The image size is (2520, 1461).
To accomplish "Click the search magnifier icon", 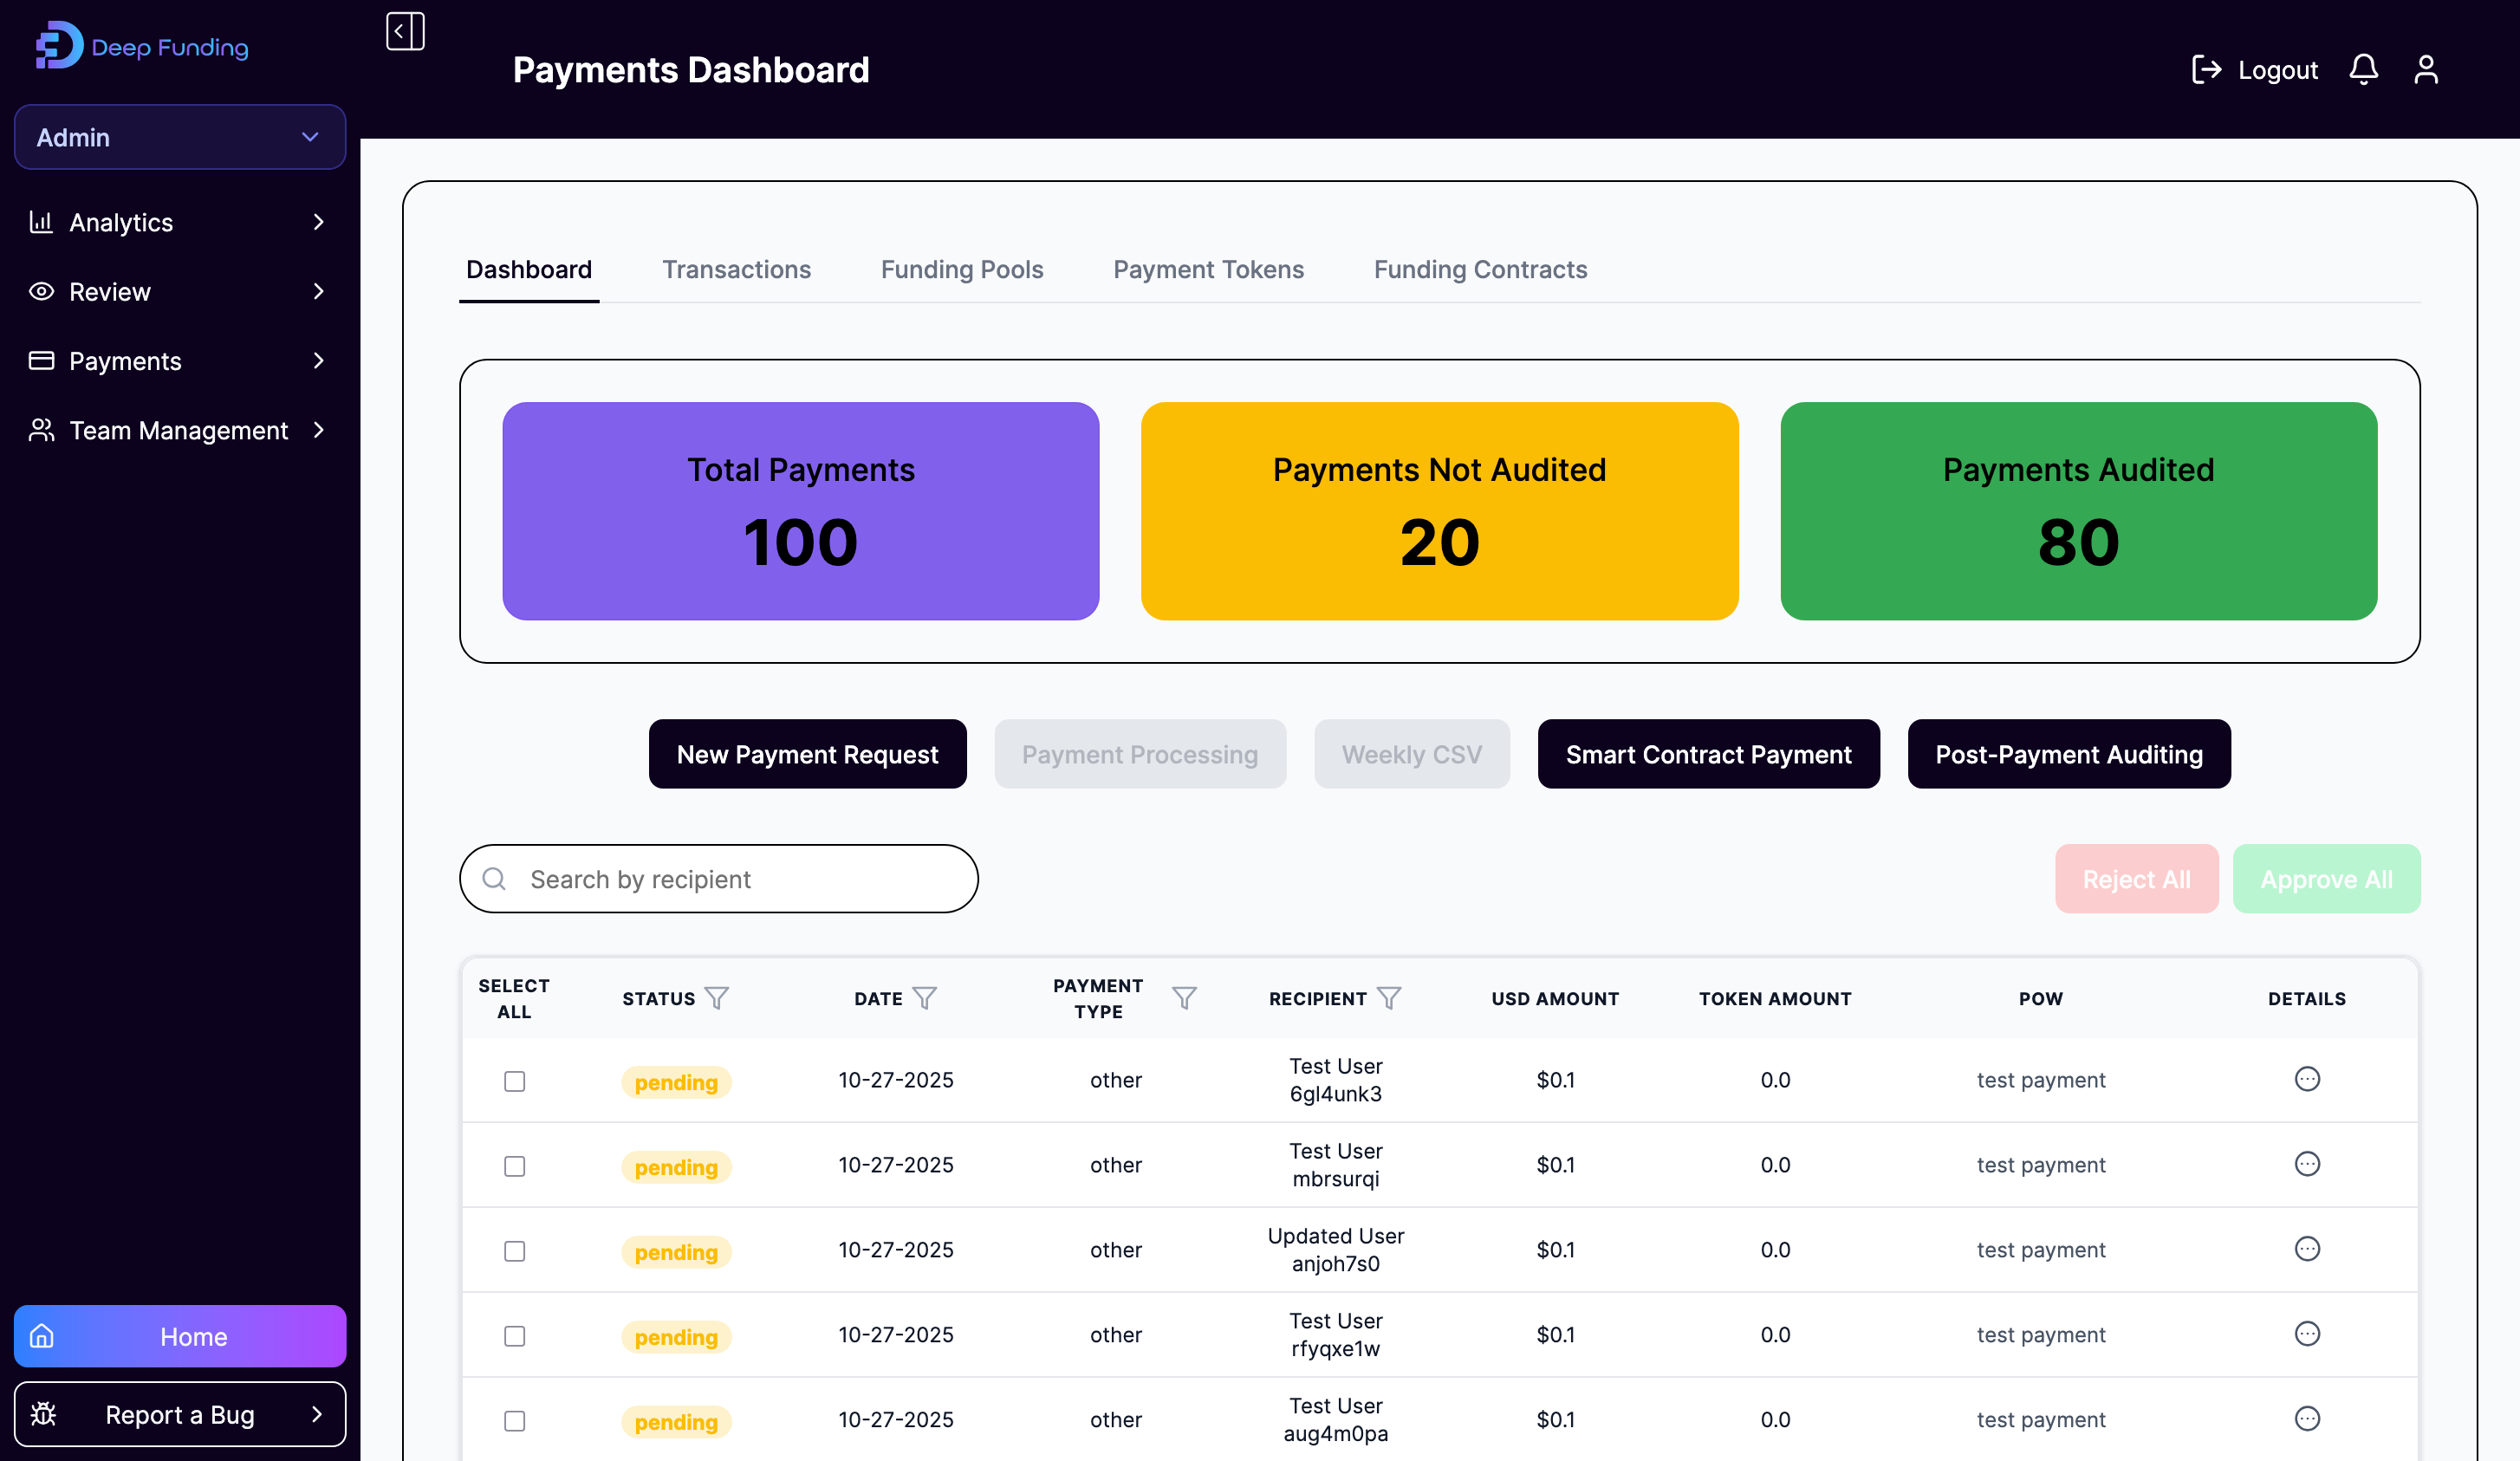I will click(x=494, y=879).
